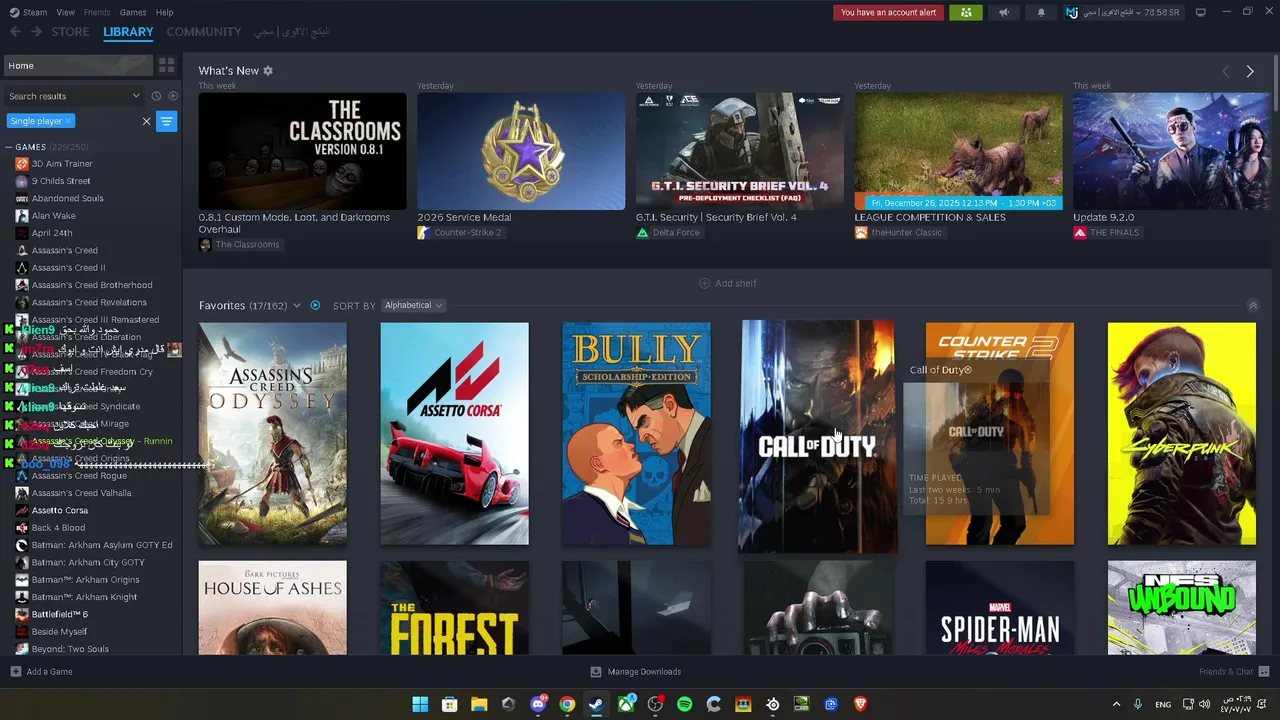This screenshot has height=720, width=1280.
Task: Open the View menu
Action: point(65,12)
